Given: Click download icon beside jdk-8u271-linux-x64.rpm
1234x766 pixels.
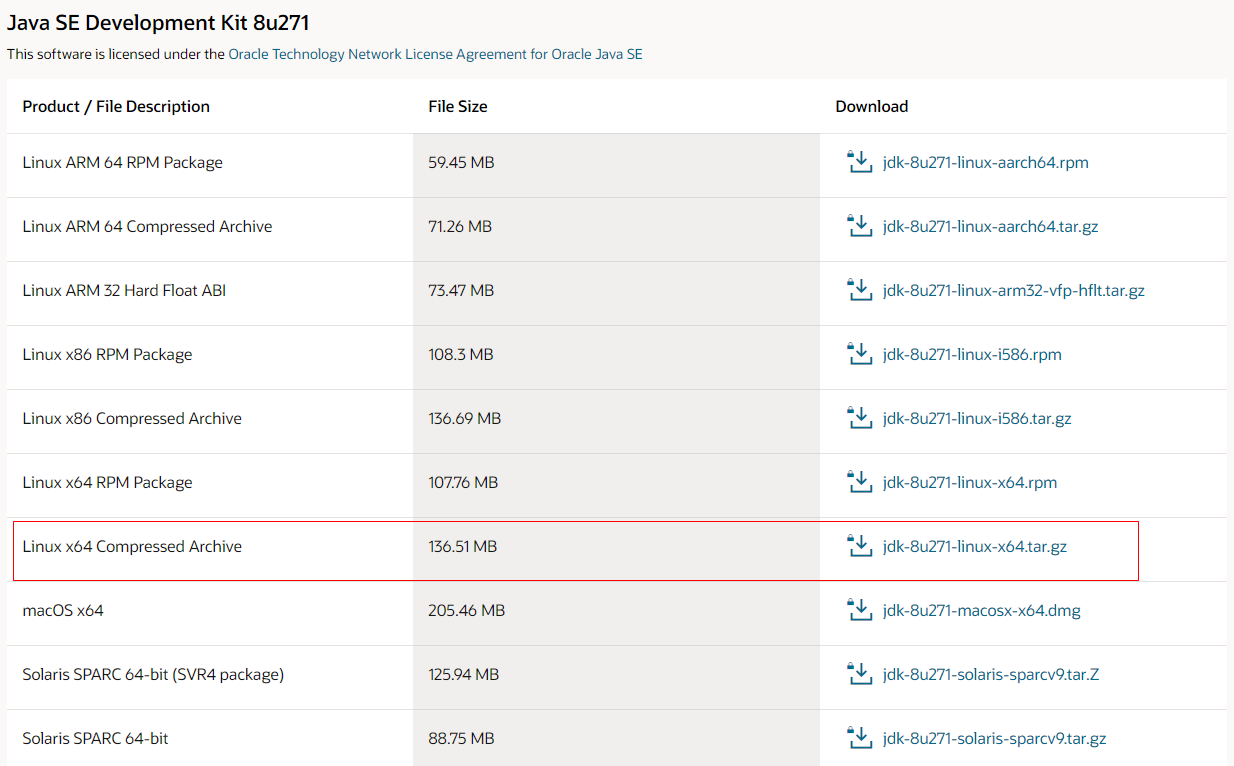Looking at the screenshot, I should click(x=860, y=482).
